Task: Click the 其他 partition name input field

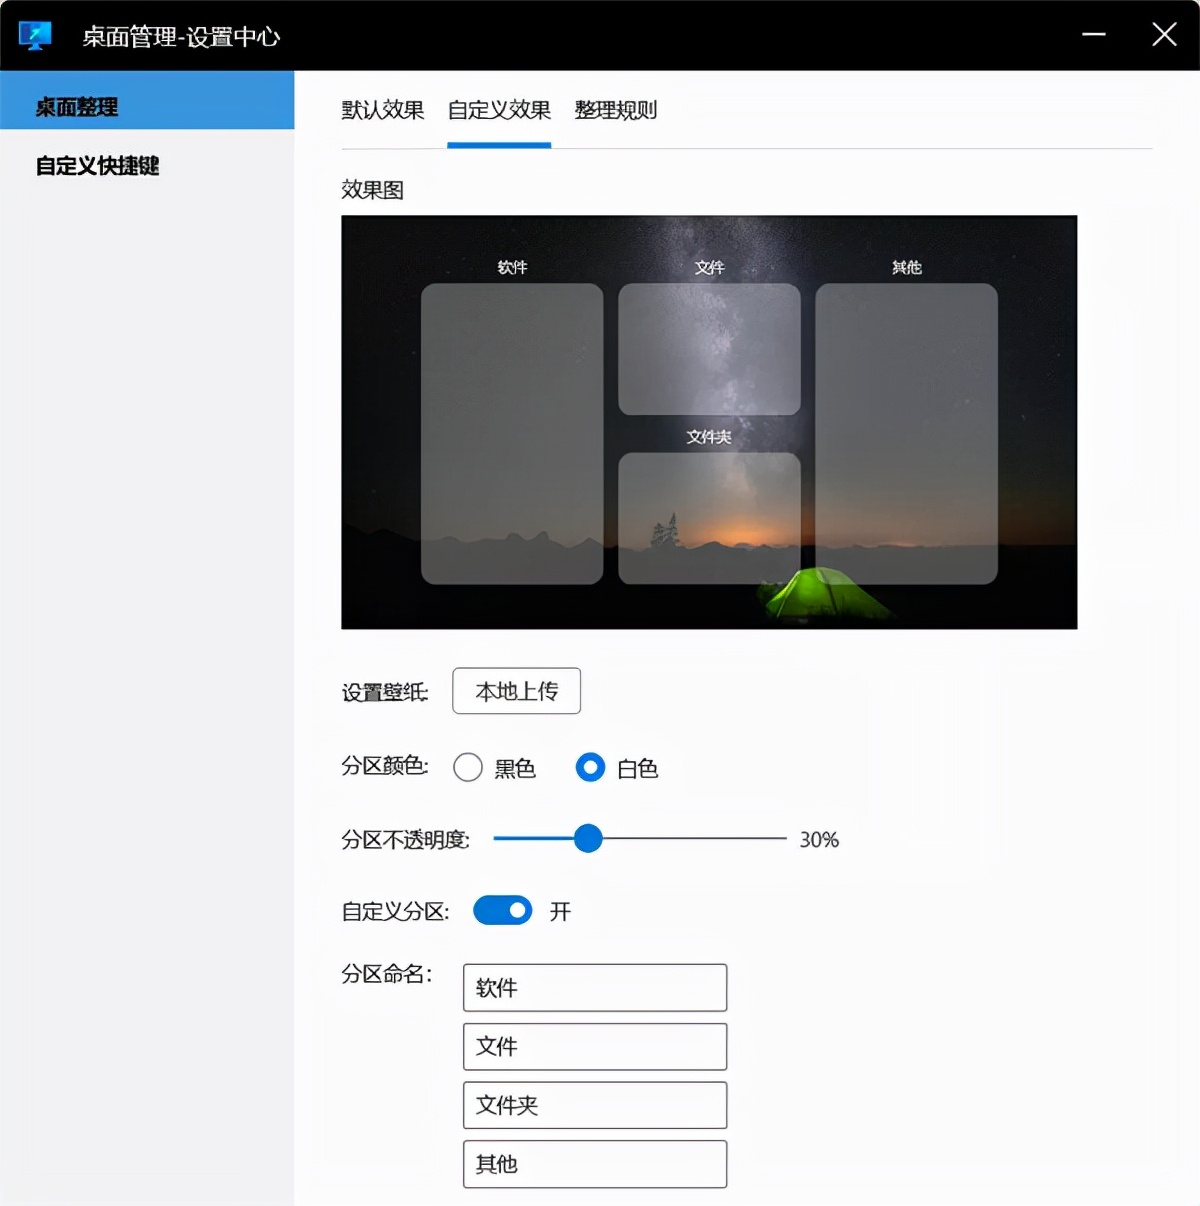Action: (594, 1164)
